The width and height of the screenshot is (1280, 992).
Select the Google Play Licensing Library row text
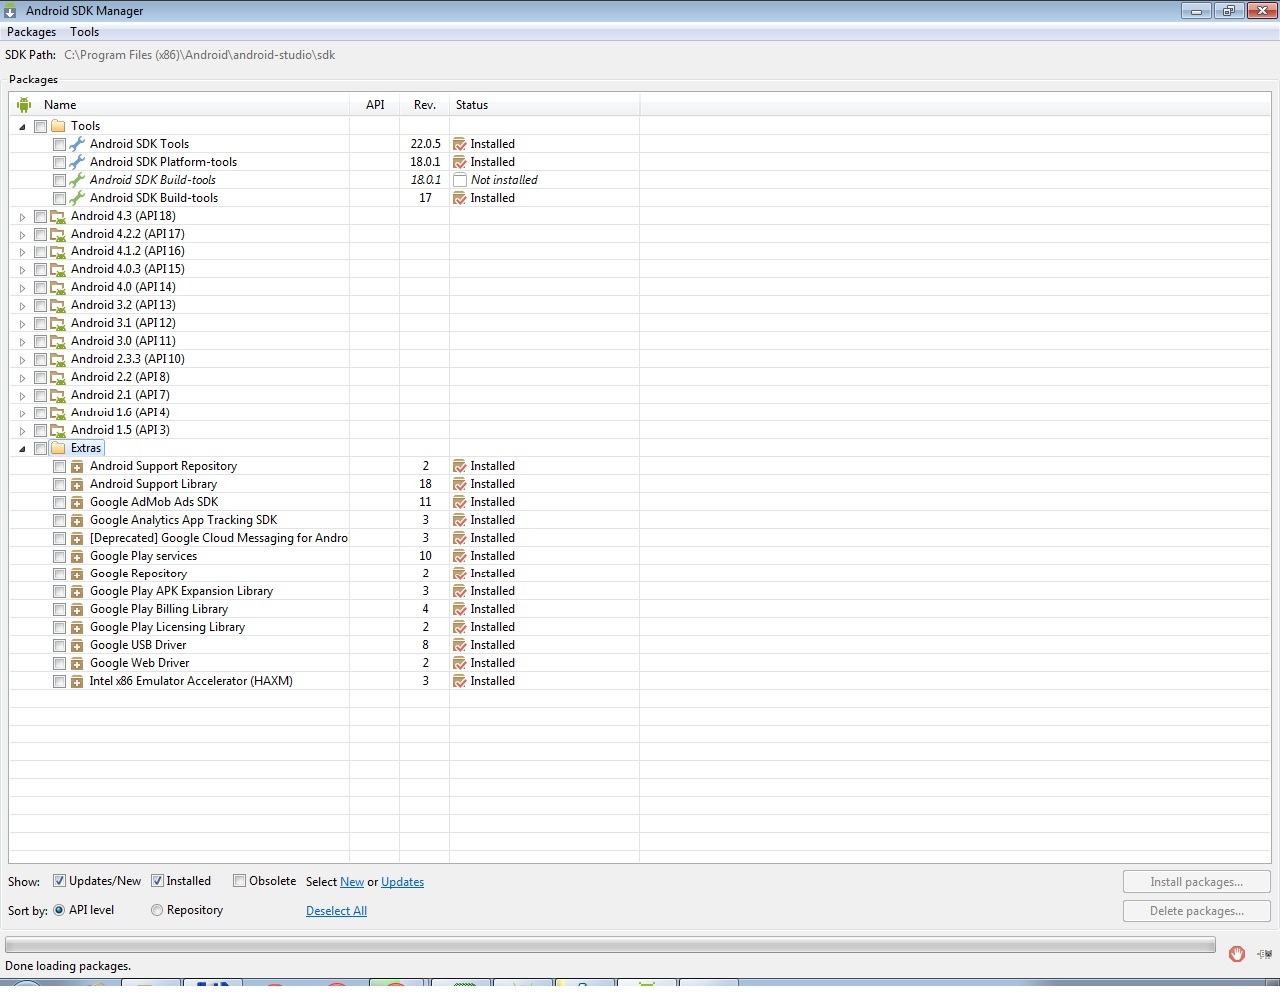tap(167, 627)
